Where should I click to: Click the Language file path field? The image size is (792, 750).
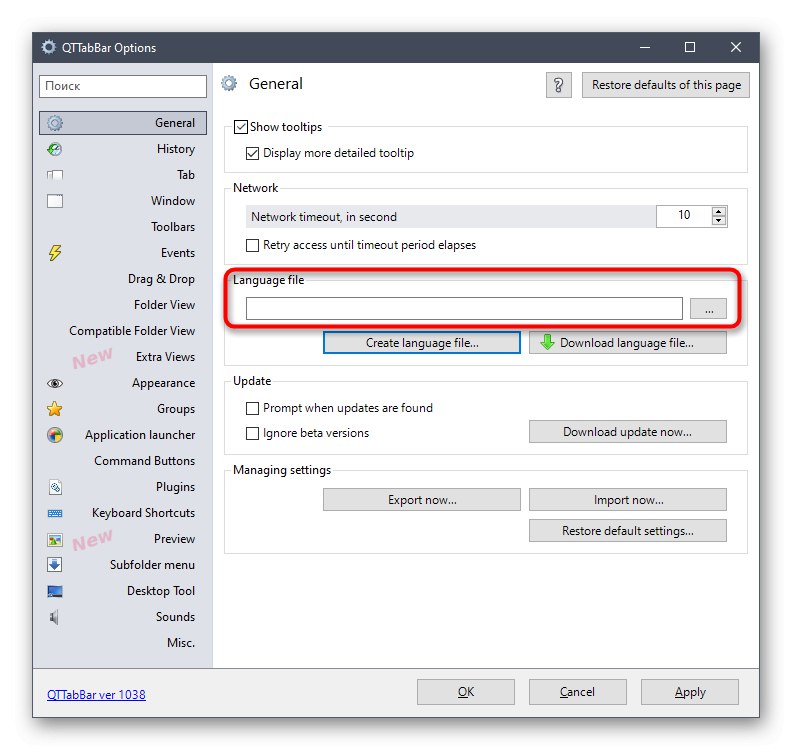tap(464, 309)
